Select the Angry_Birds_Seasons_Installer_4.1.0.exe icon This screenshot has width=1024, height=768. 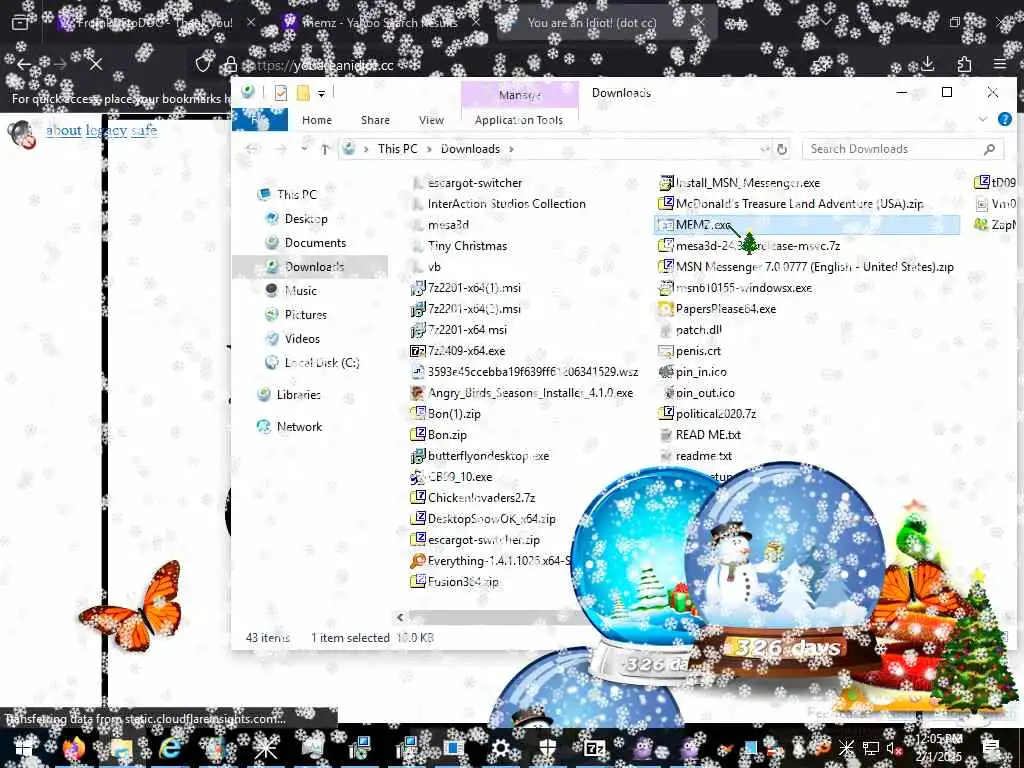pos(417,393)
